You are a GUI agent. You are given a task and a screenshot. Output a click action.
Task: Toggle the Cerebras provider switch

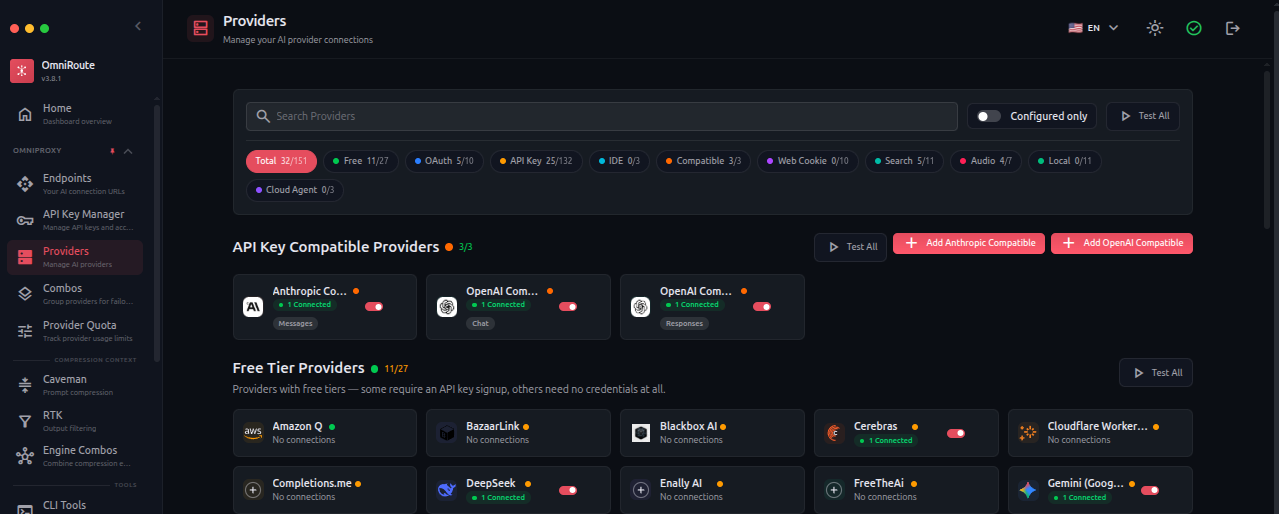(956, 433)
